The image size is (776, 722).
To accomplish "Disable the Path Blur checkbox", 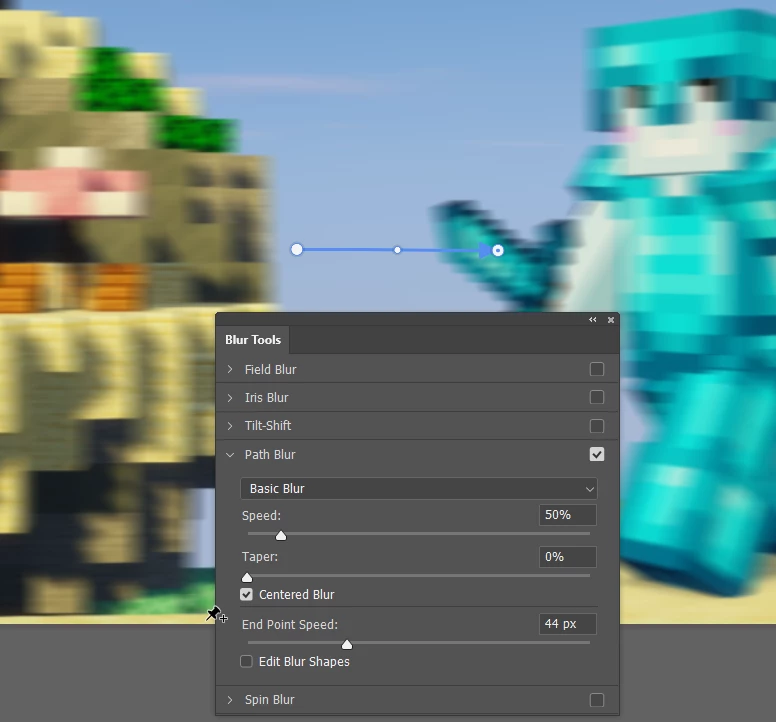I will (x=597, y=454).
